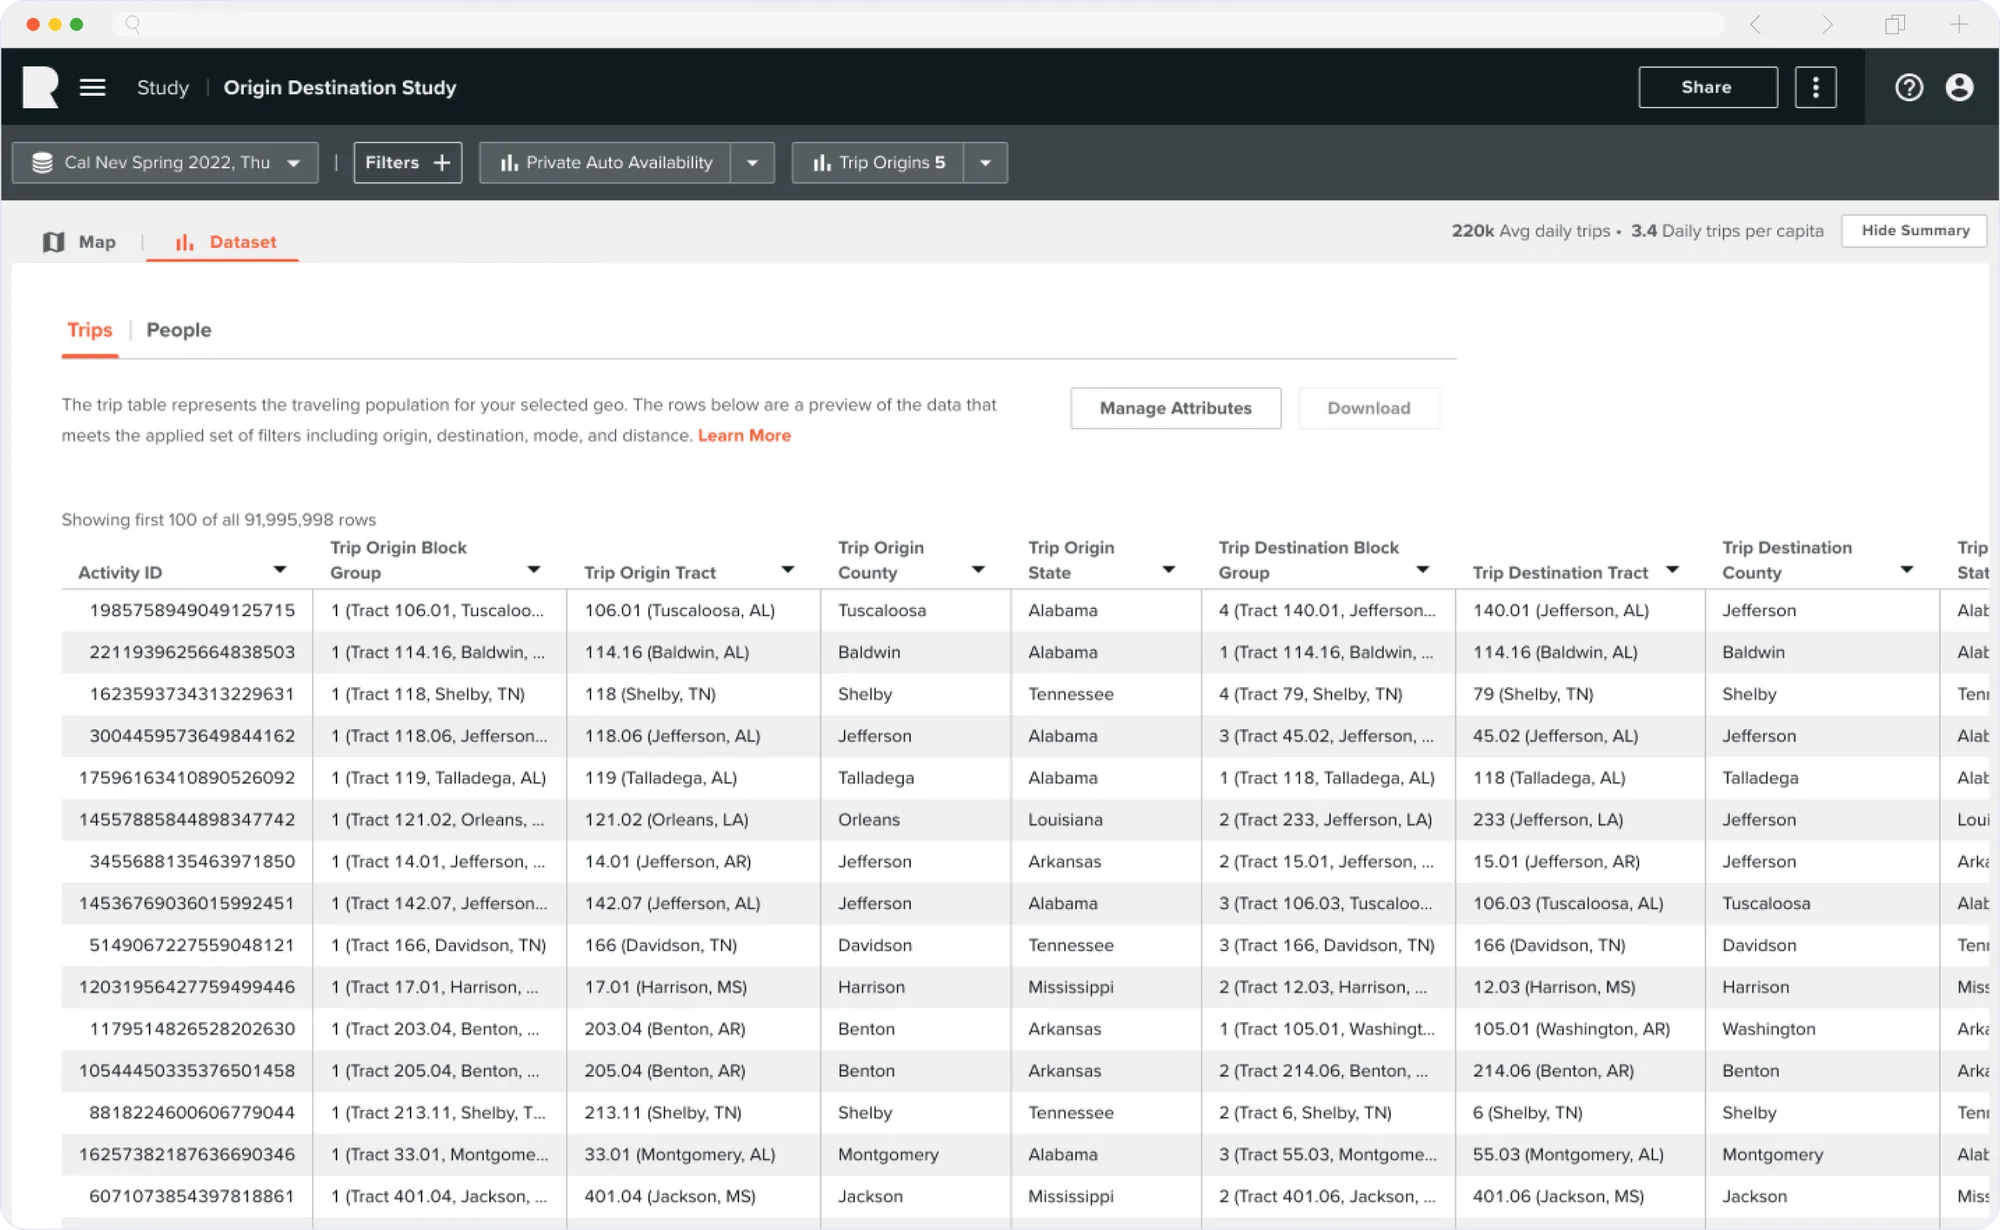
Task: Open the Trip Origin Tract column arrow
Action: [788, 570]
